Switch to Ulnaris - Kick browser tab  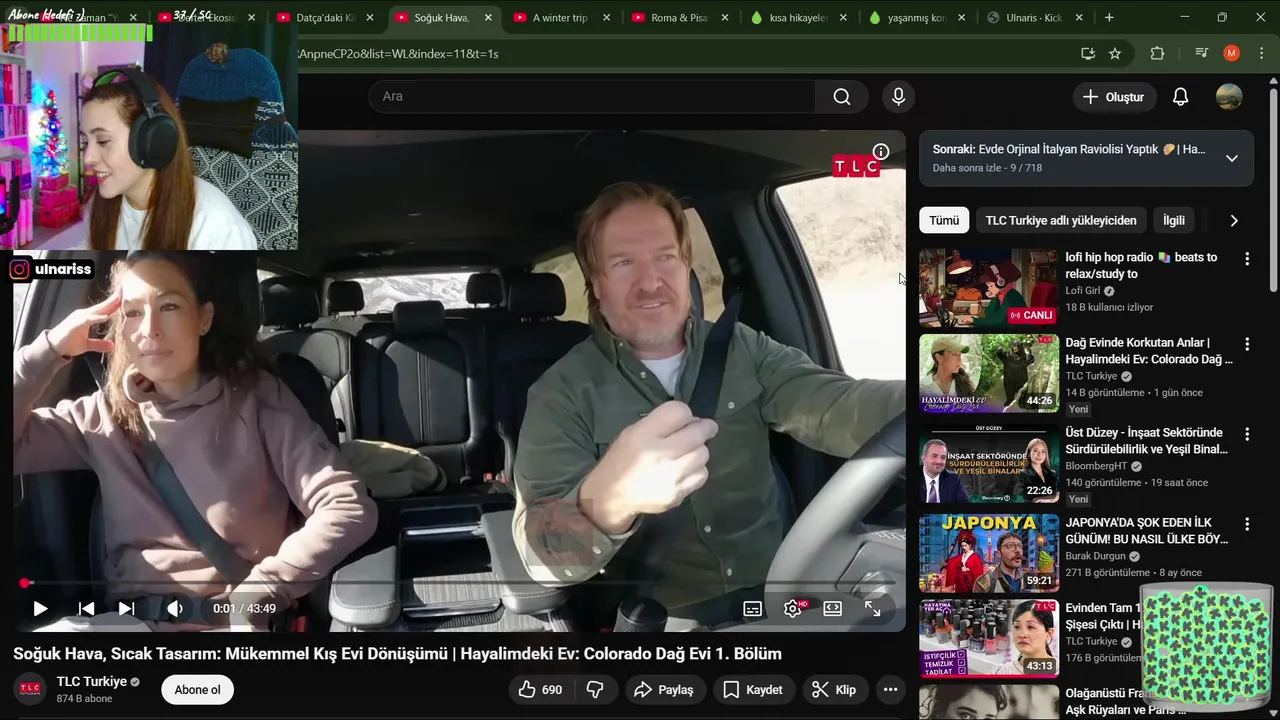coord(1035,18)
